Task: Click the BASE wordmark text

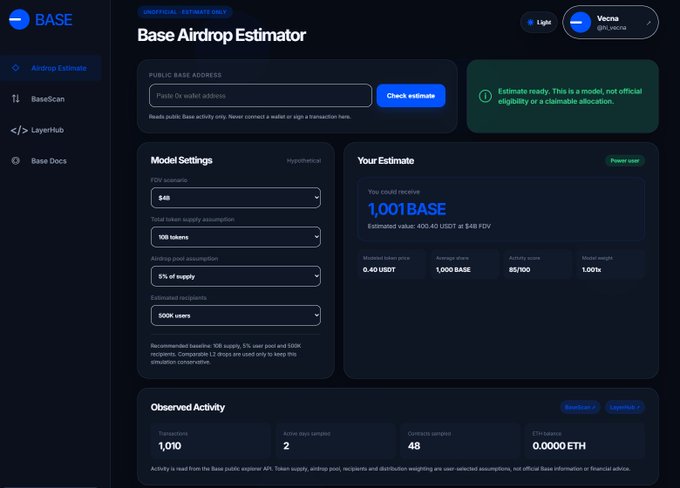Action: tap(54, 20)
